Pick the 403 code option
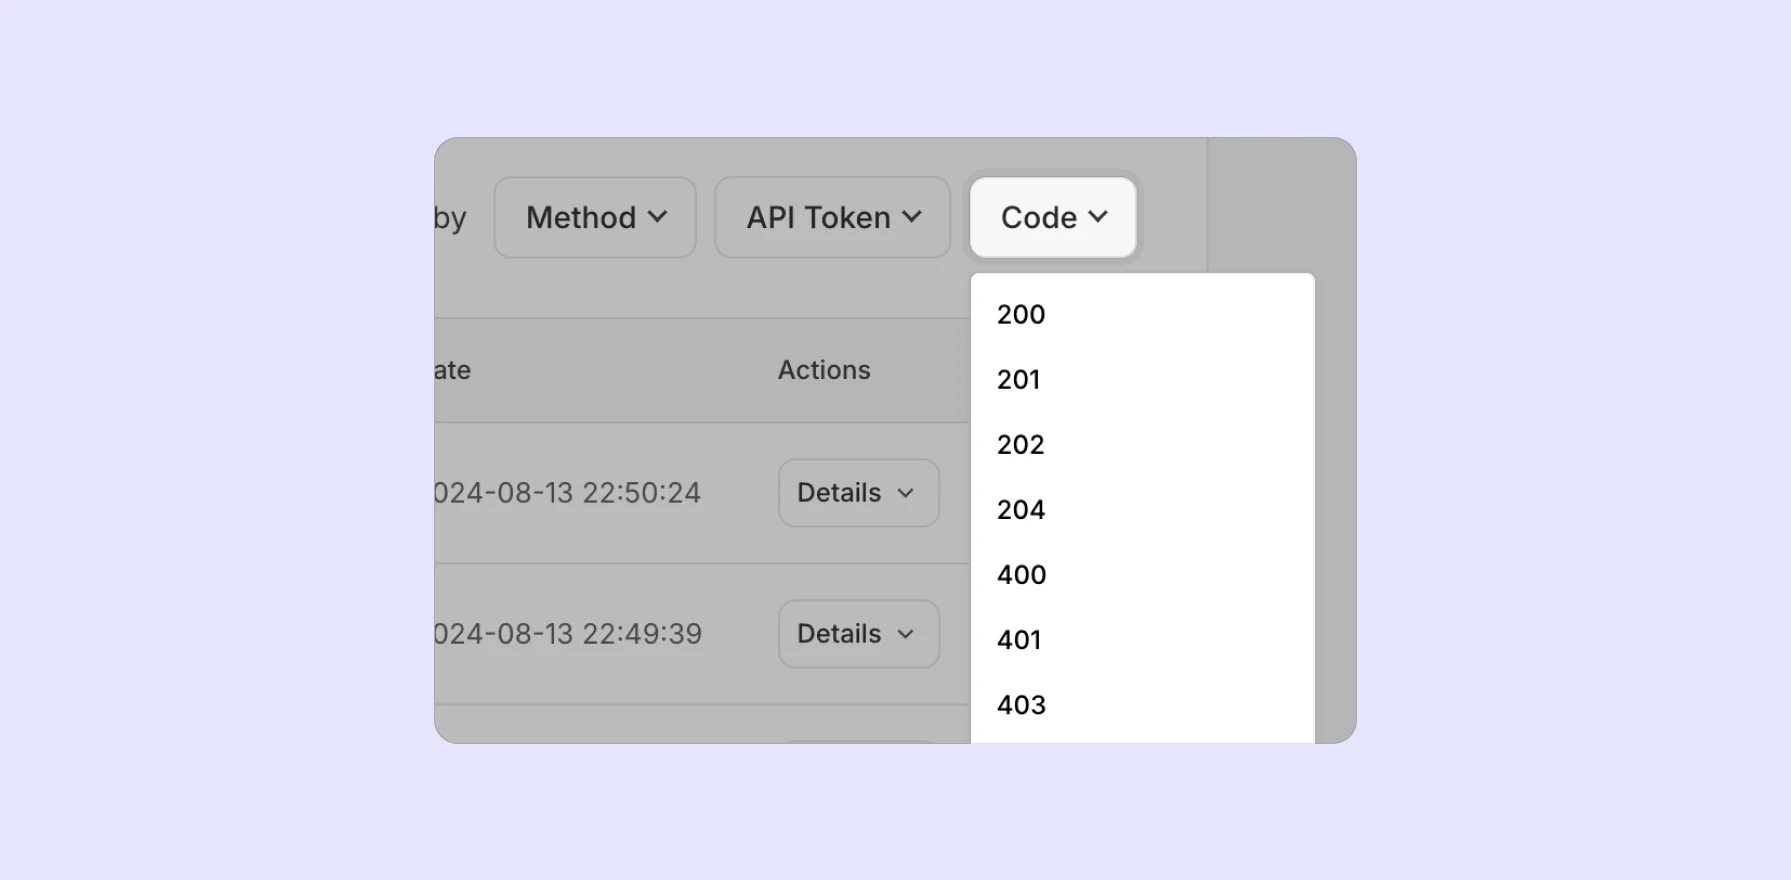 click(x=1021, y=704)
